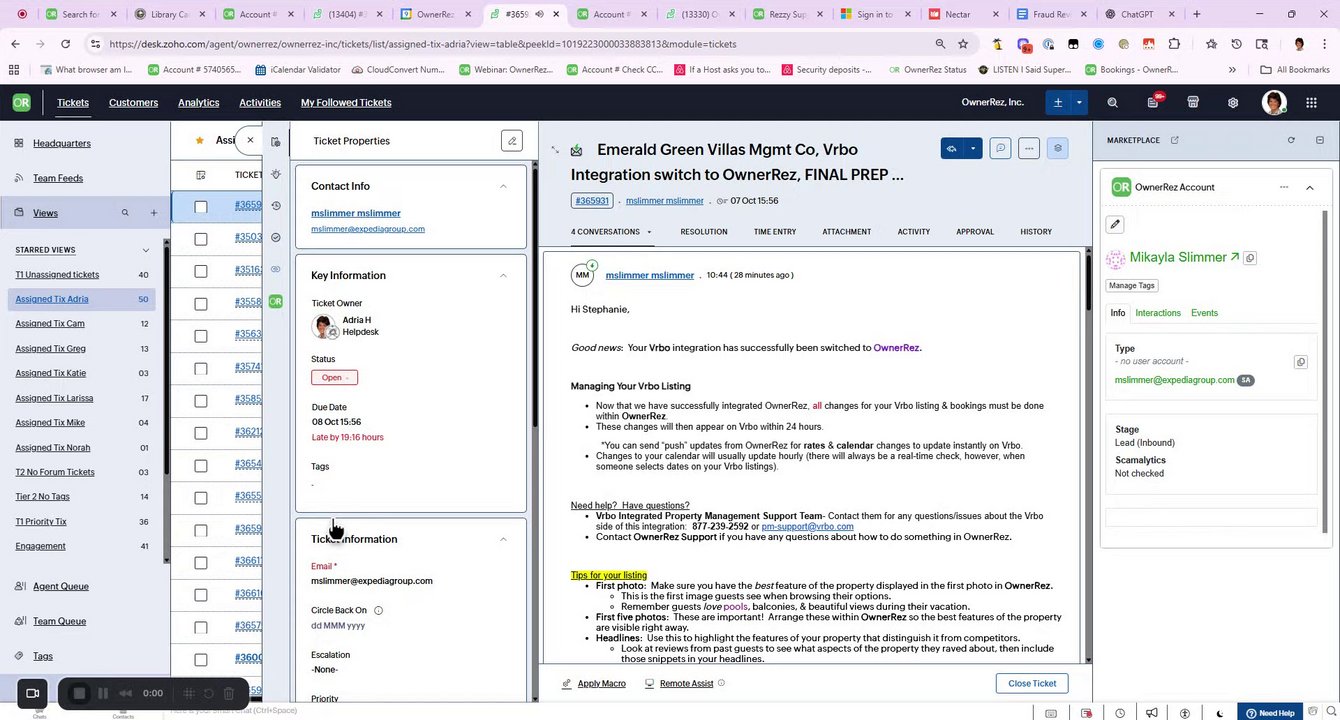Switch to the Resolution tab
The height and width of the screenshot is (720, 1340).
[704, 232]
